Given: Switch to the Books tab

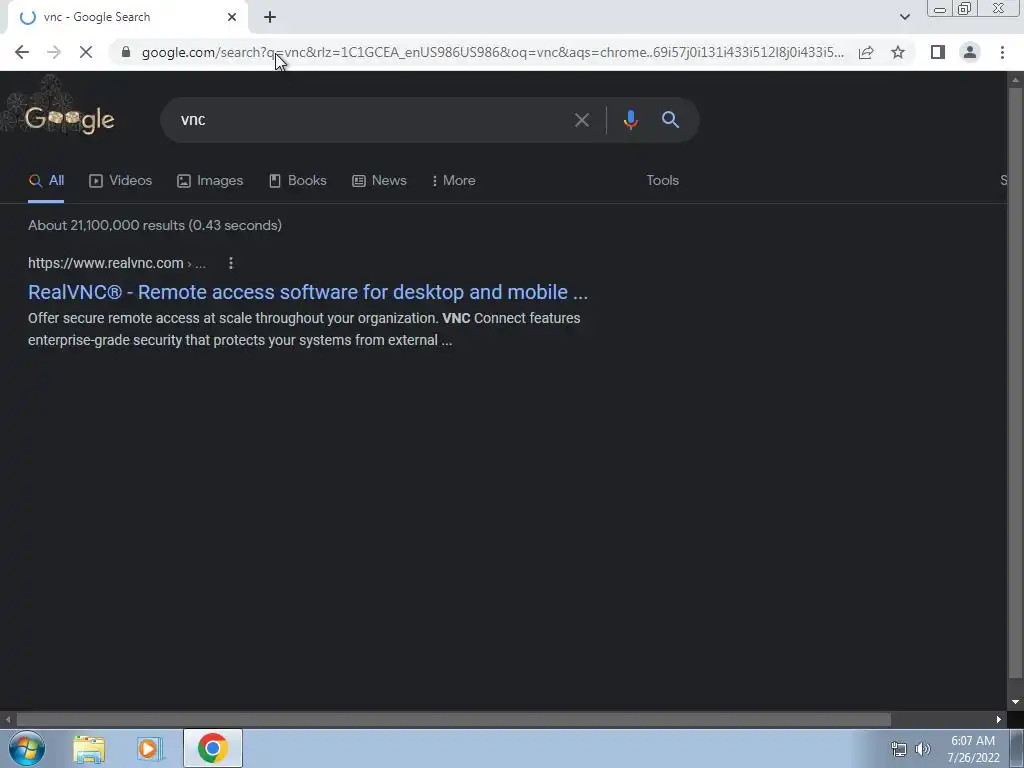Looking at the screenshot, I should 298,181.
